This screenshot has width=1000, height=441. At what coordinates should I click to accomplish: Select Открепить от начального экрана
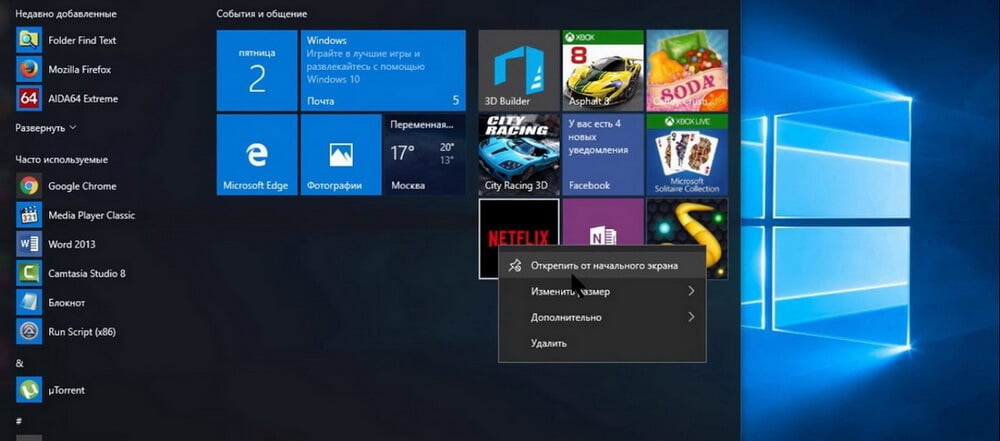602,265
